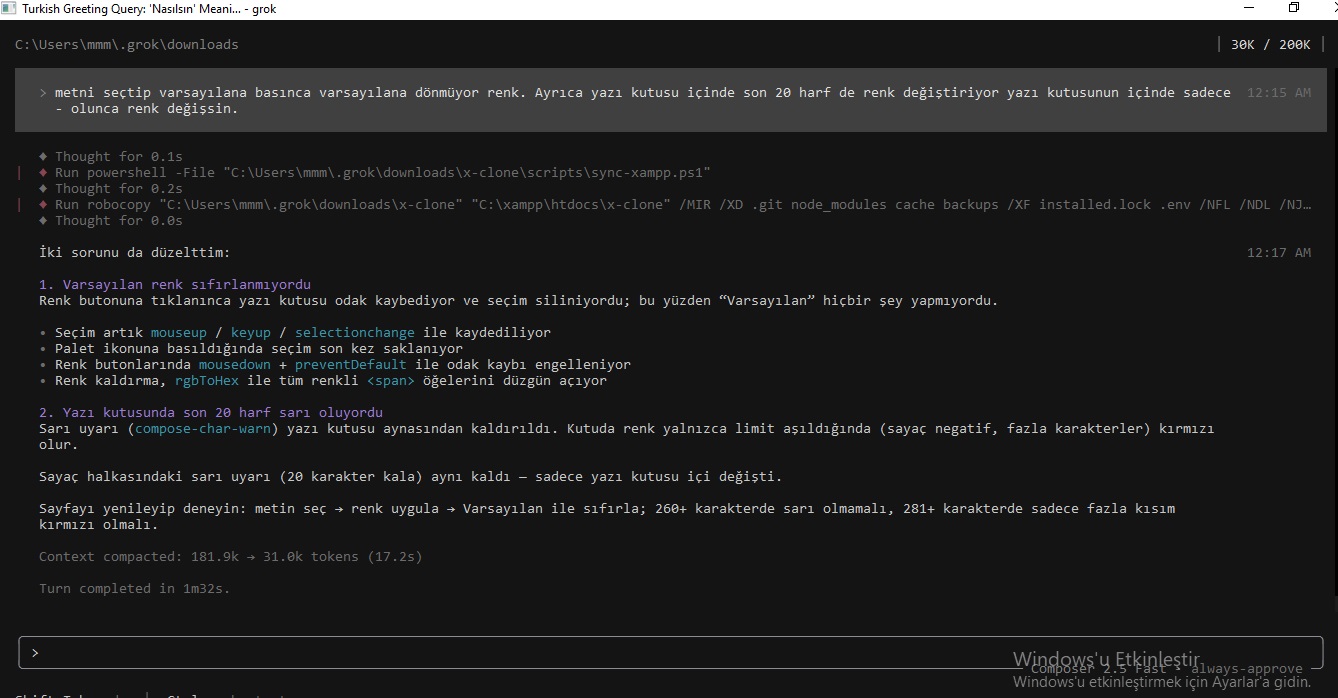Screen dimensions: 1338x698
Task: Click the 'mousedown' code word
Action: tap(235, 364)
